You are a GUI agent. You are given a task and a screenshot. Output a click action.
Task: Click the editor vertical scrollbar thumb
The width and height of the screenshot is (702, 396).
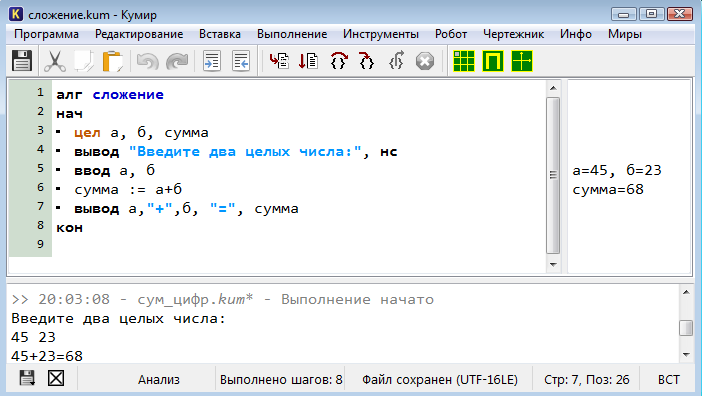click(x=553, y=175)
